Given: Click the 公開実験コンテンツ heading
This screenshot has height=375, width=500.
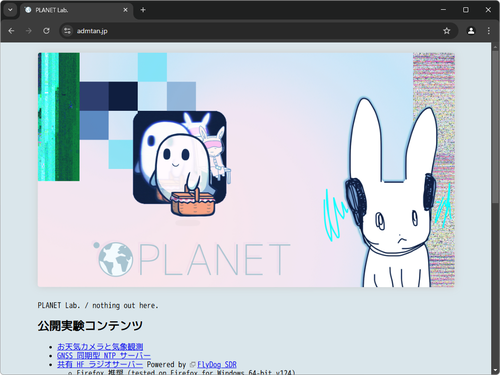Looking at the screenshot, I should tap(90, 326).
